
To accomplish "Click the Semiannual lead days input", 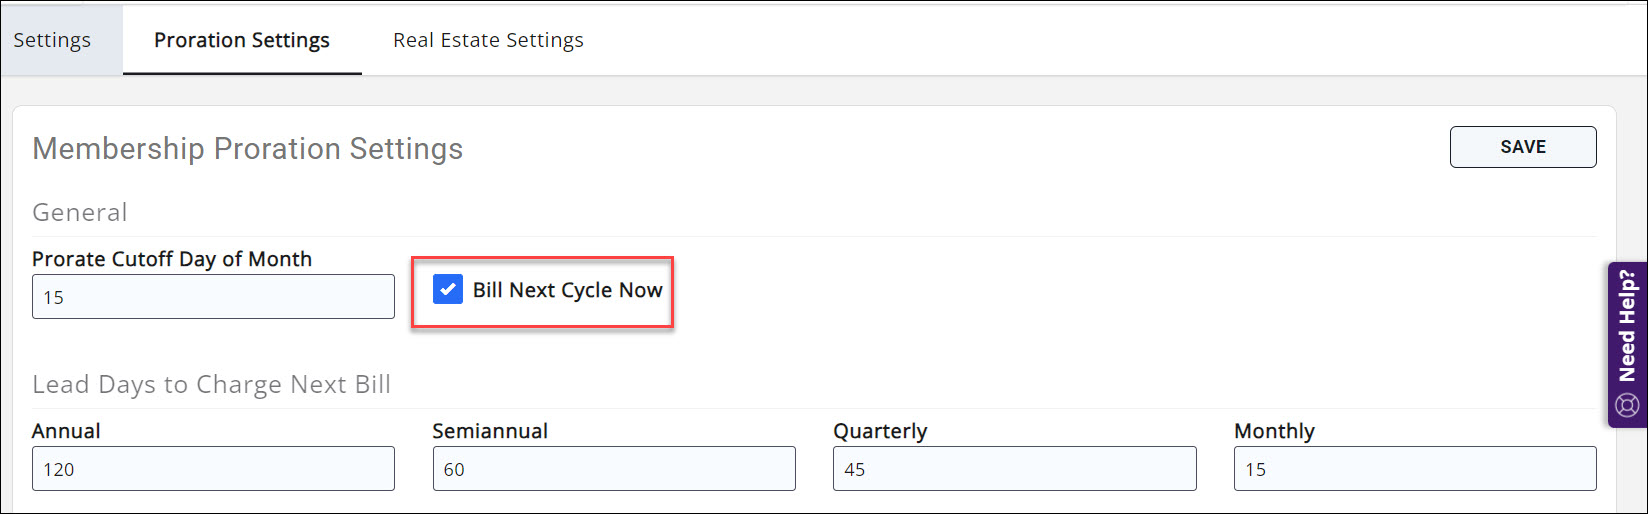I will pos(614,469).
